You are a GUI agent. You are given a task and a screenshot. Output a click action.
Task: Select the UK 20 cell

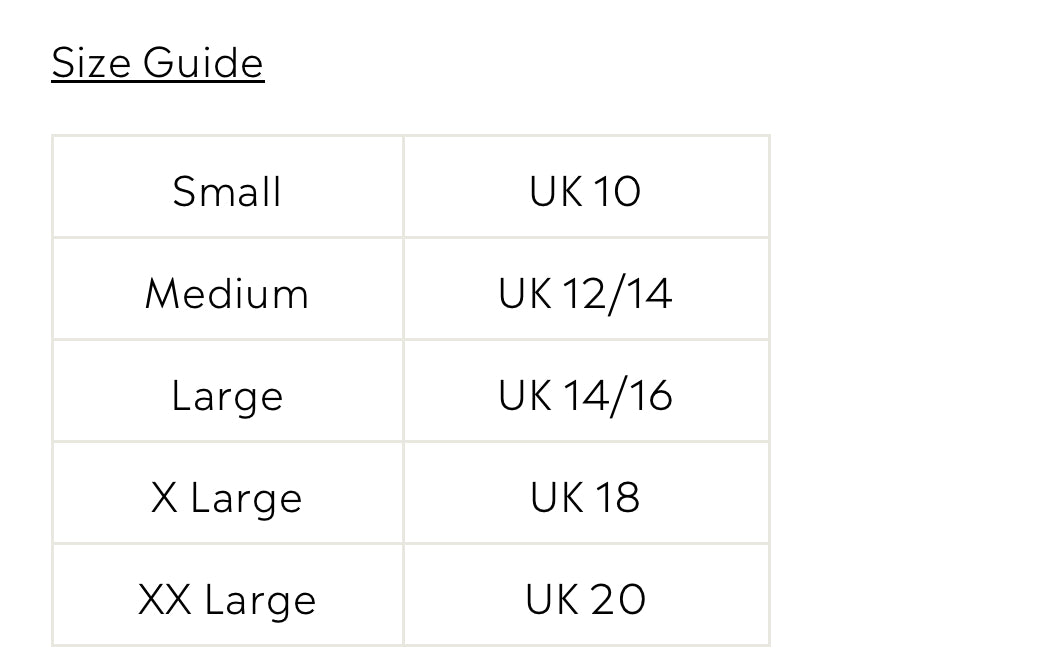585,599
